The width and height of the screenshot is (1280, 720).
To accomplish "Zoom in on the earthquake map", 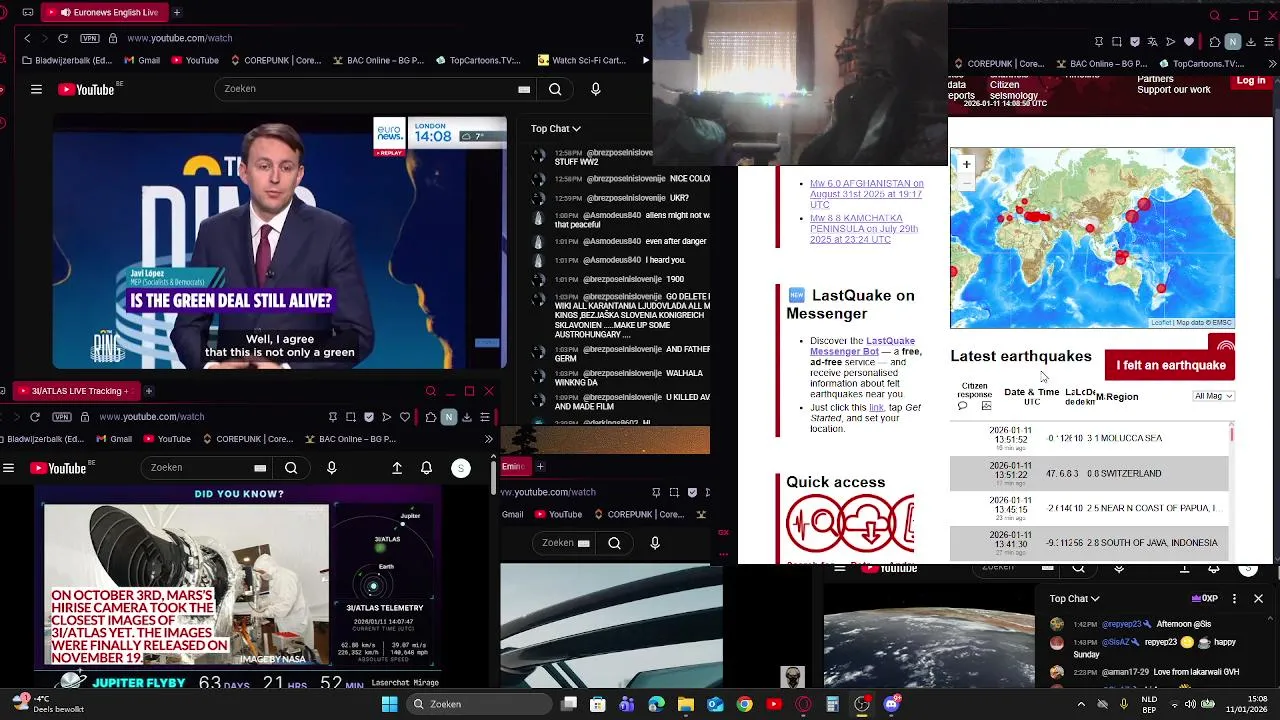I will pos(966,164).
